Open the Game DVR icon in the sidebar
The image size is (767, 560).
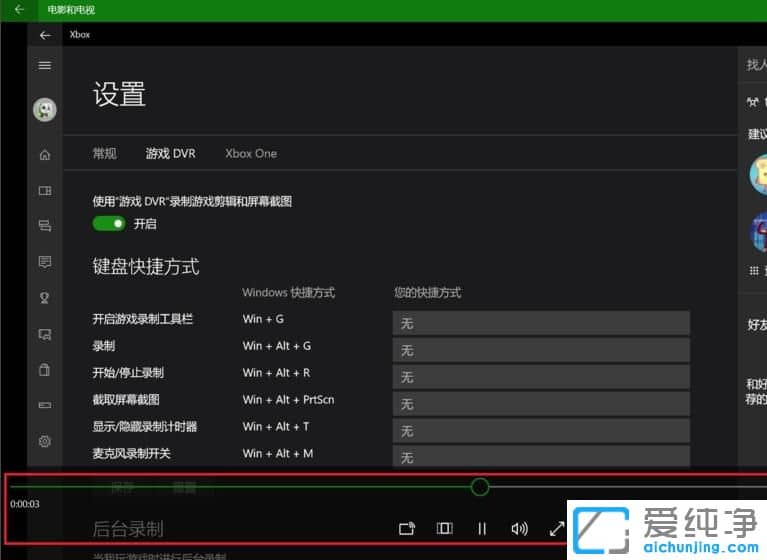coord(45,335)
